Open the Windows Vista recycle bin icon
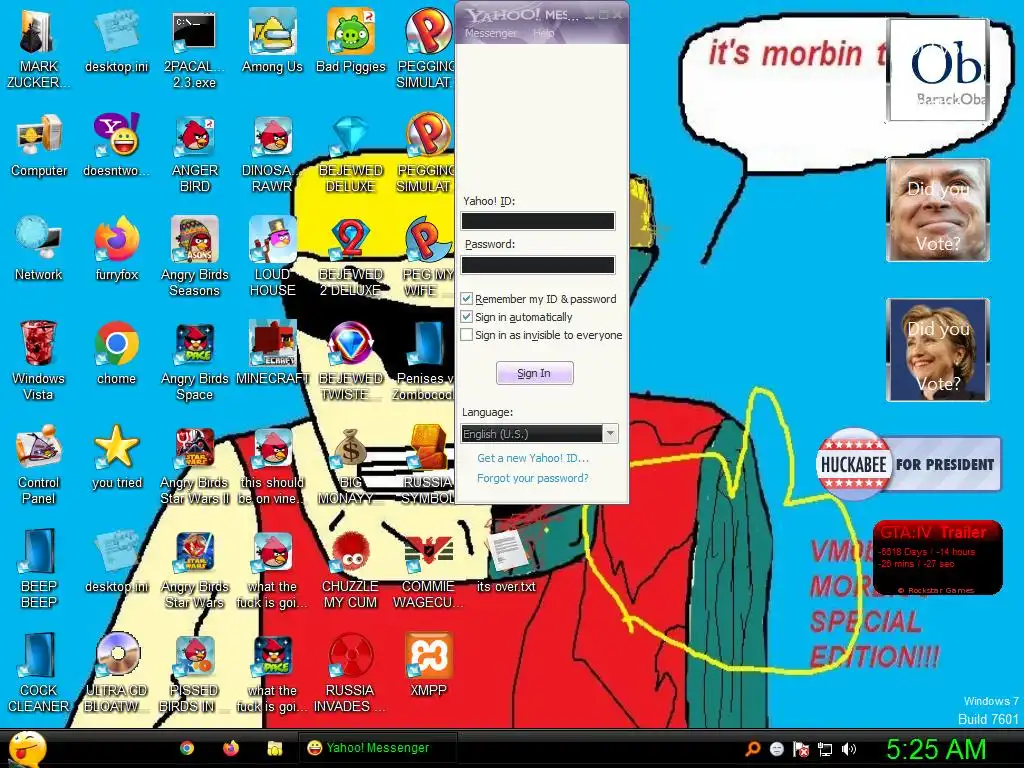 [38, 359]
